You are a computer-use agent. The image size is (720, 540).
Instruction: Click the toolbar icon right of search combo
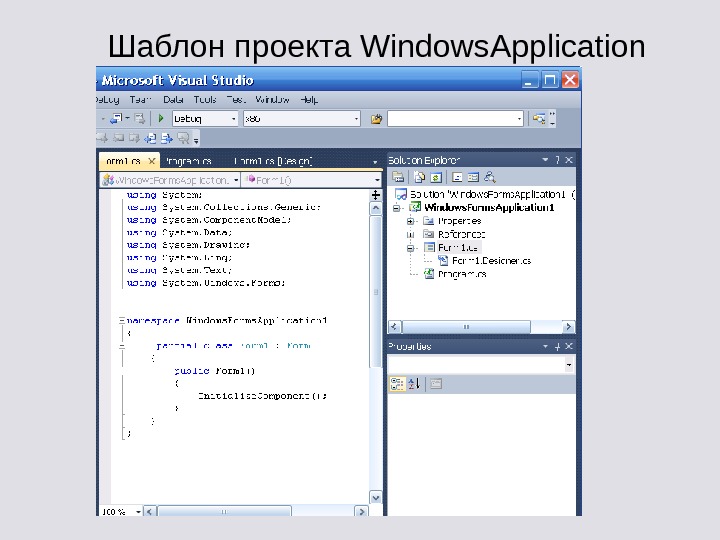pos(539,119)
